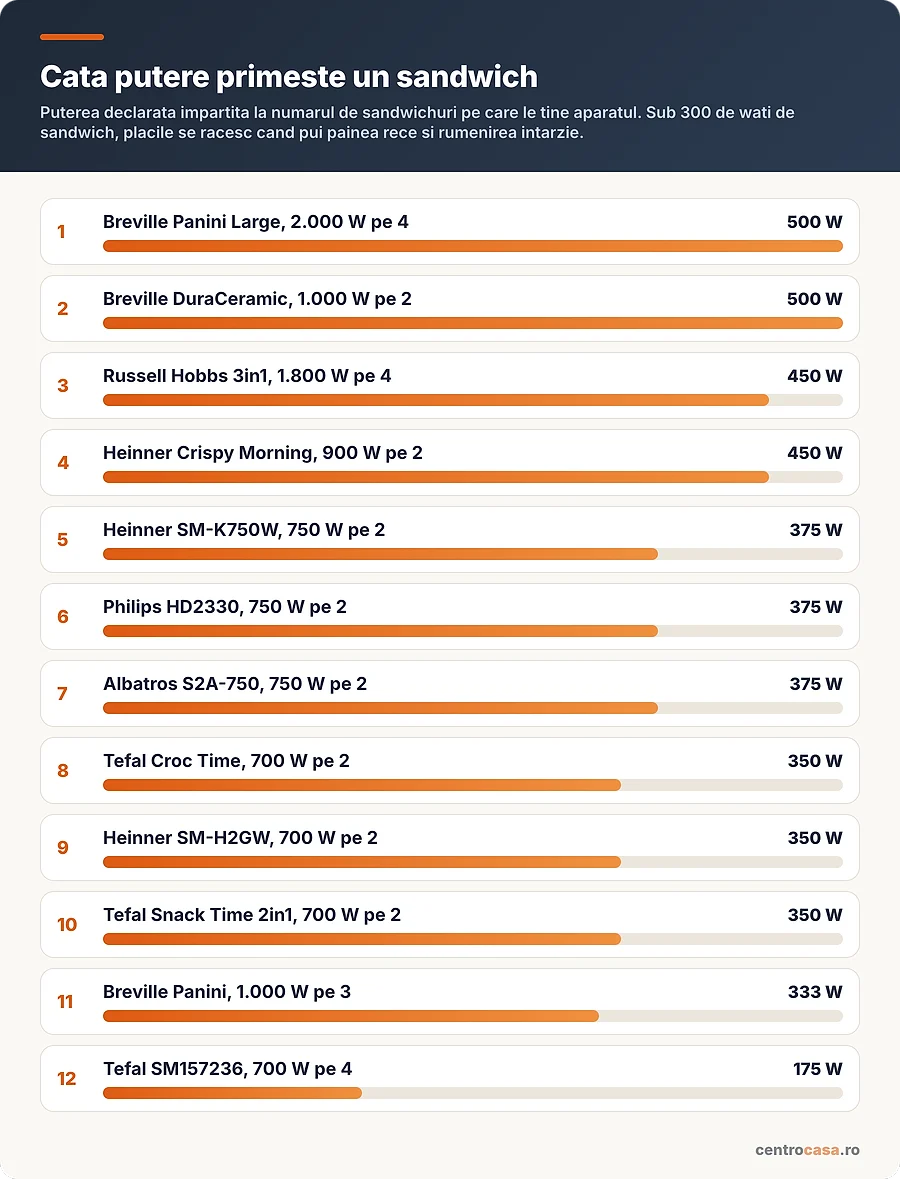Click the title Cata putere primeste un sandwich
Screen dimensions: 900x1179
pyautogui.click(x=289, y=77)
